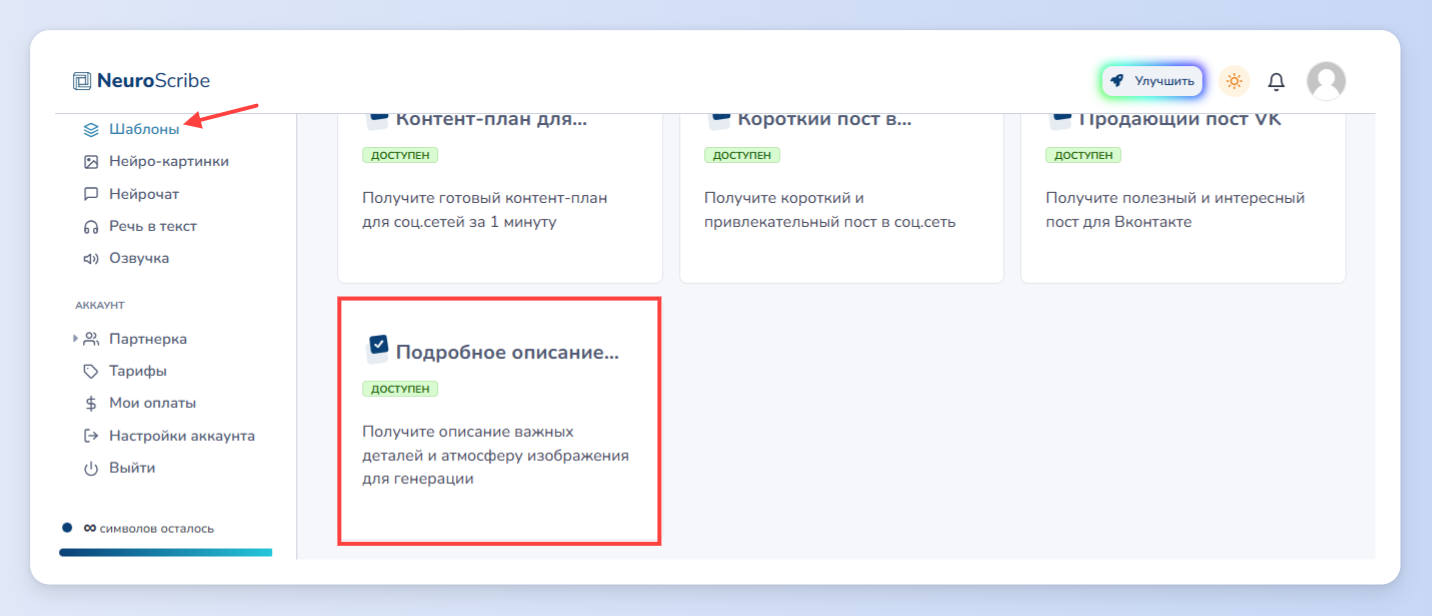The width and height of the screenshot is (1432, 616).
Task: Toggle the sun light/dark theme switch
Action: click(x=1234, y=81)
